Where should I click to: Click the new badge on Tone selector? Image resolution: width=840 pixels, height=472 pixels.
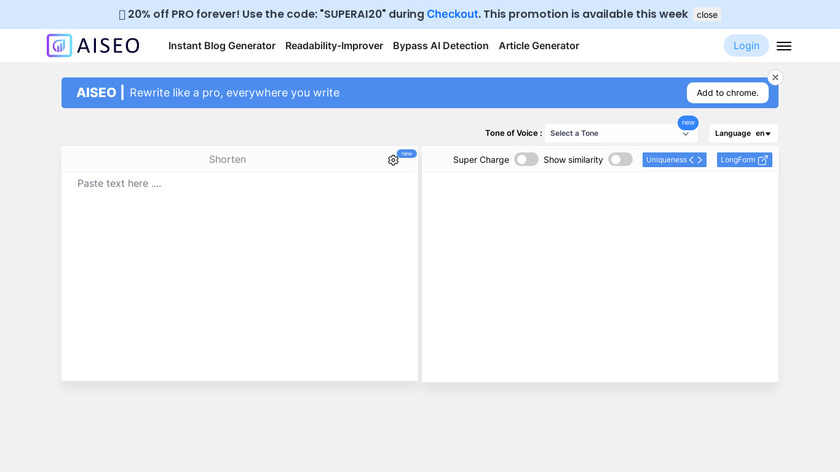688,122
